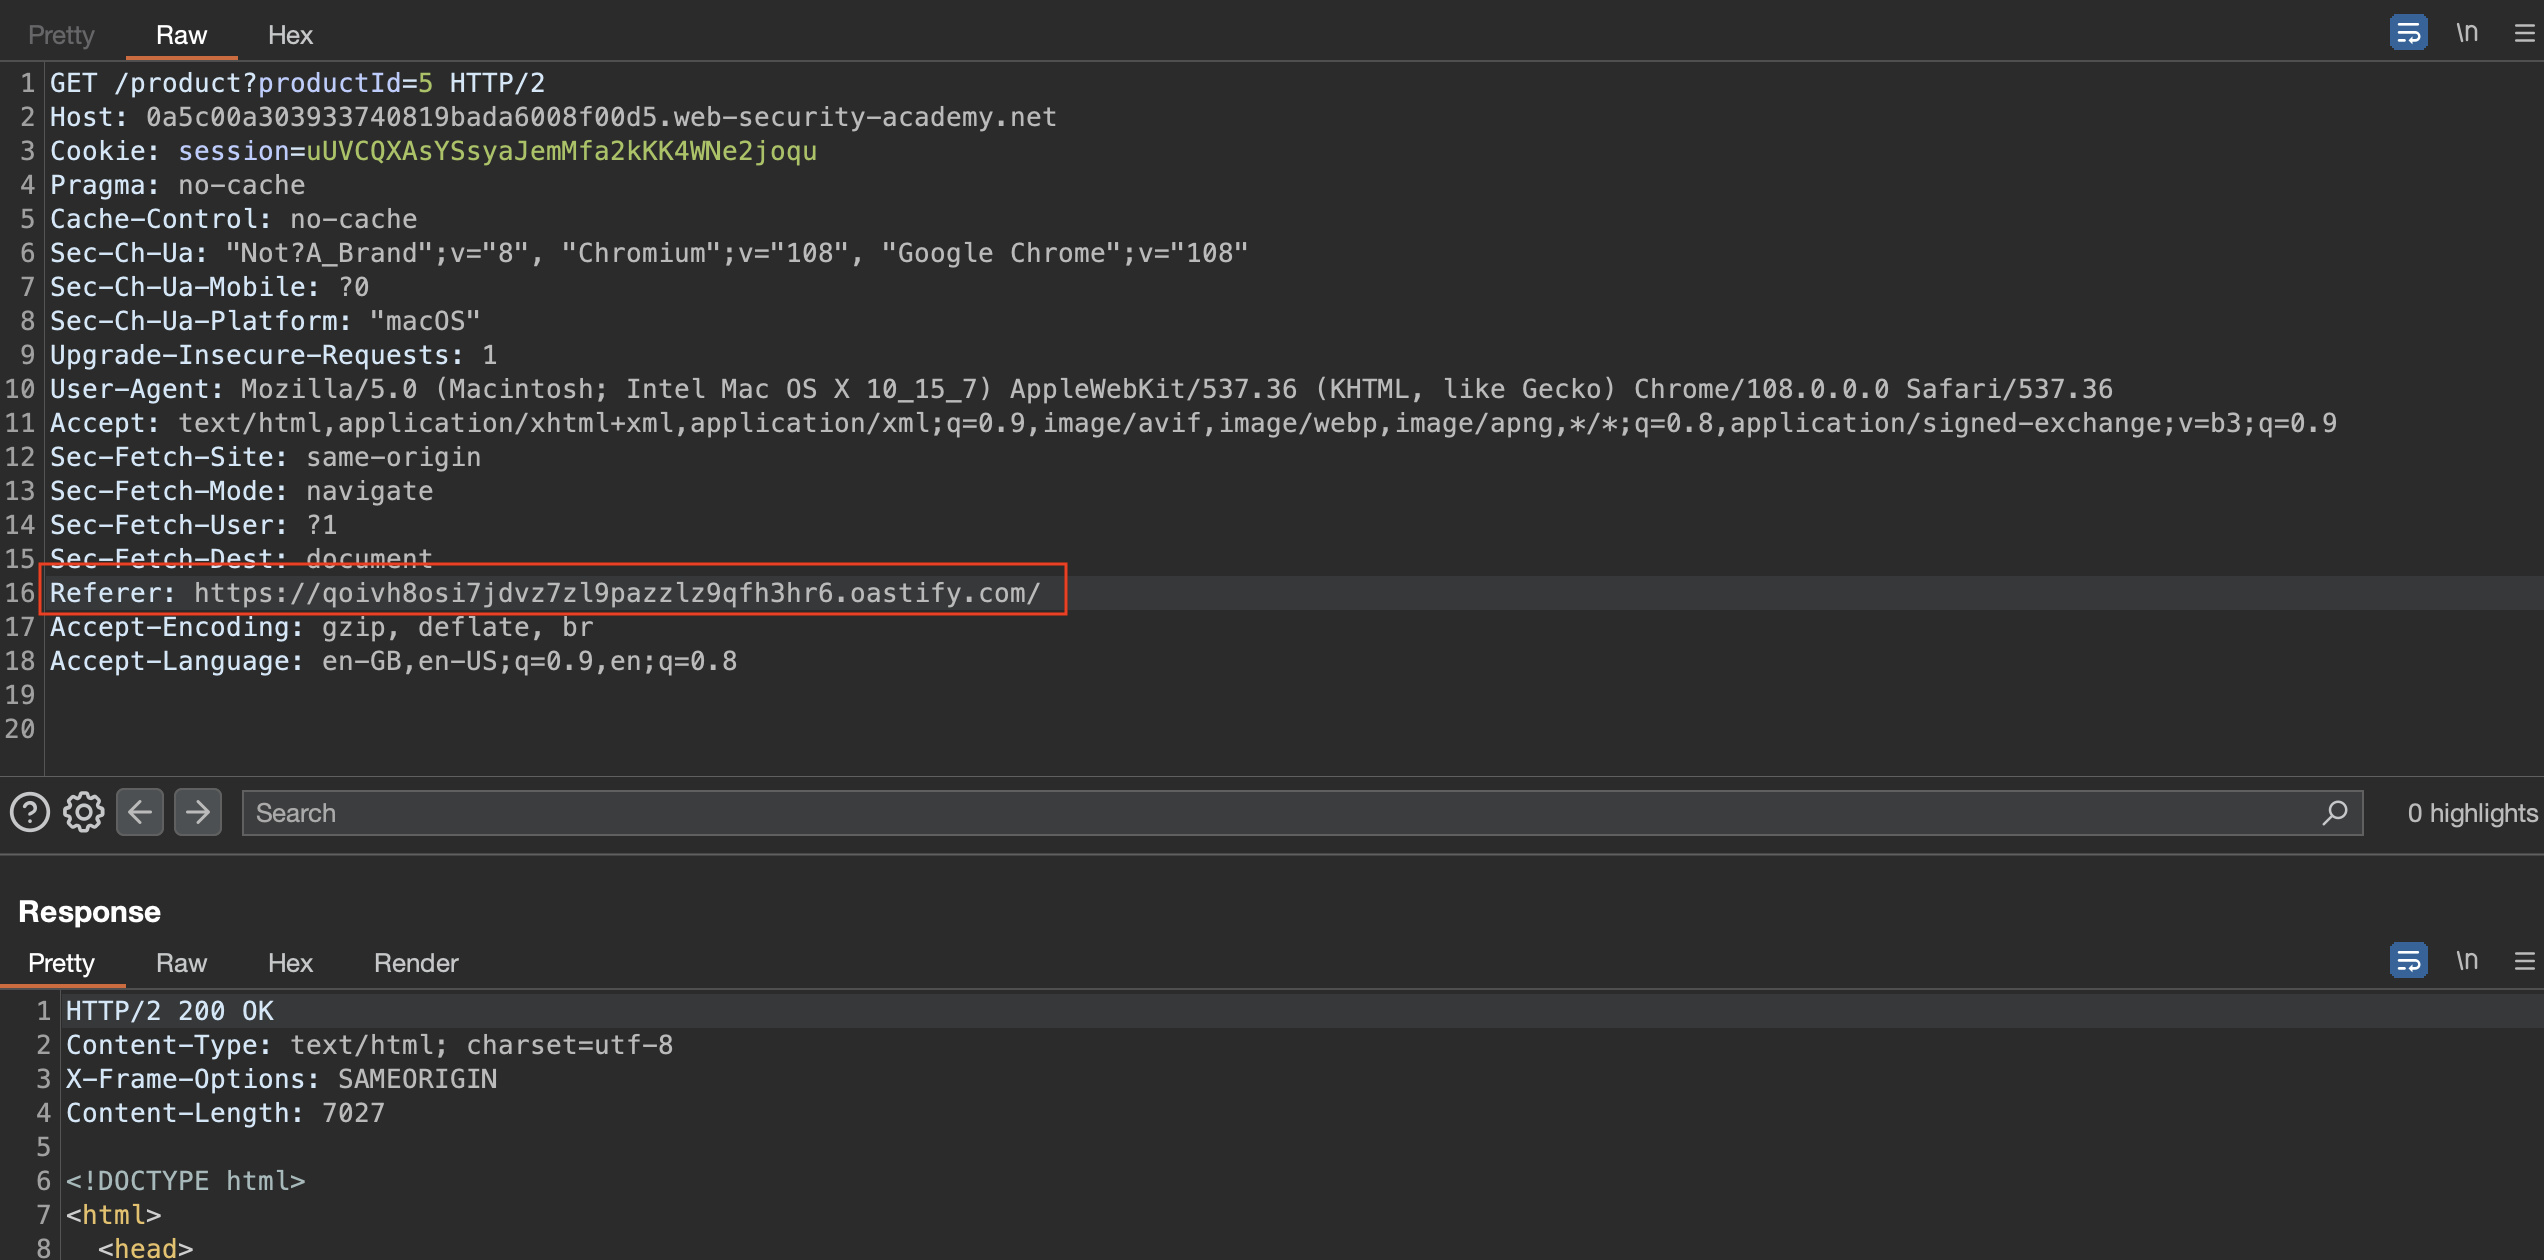Open the response Hex tab

pos(290,963)
